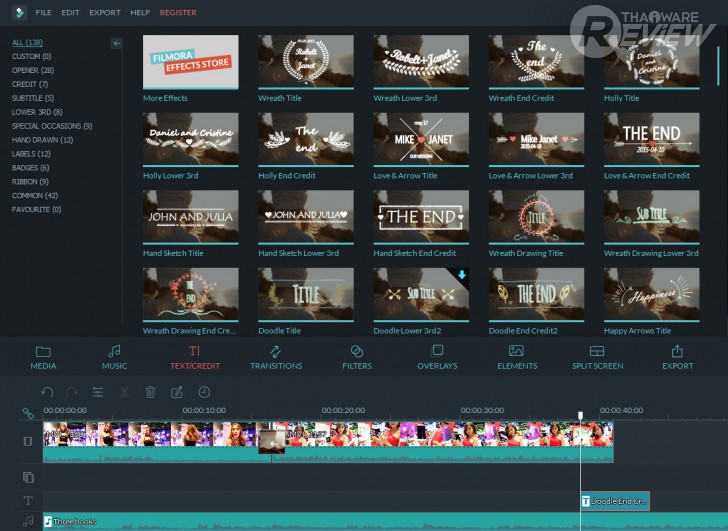The width and height of the screenshot is (728, 531).
Task: Open the FILE menu
Action: [43, 13]
